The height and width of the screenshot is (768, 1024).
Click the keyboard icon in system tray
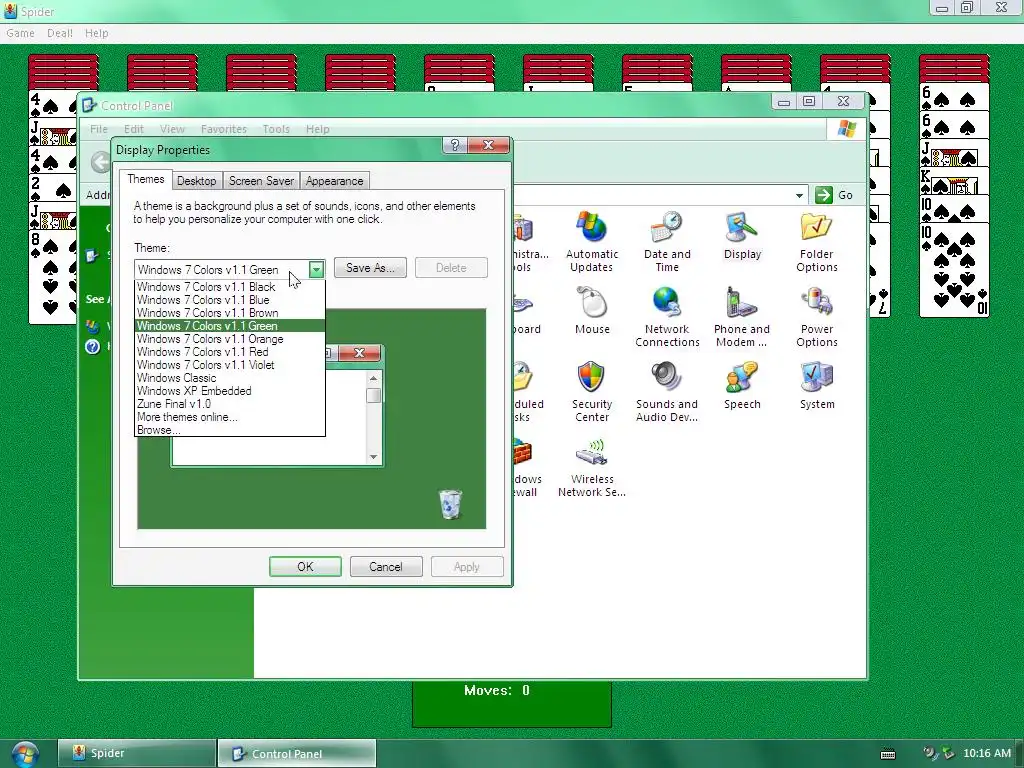click(888, 754)
